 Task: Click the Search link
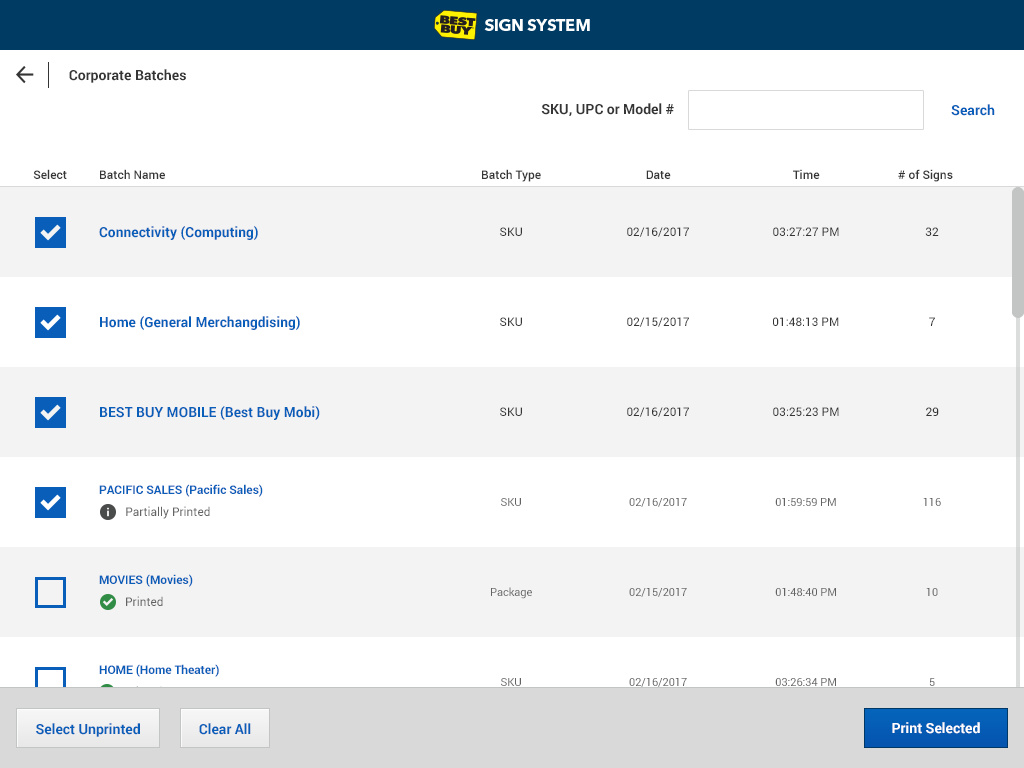point(972,110)
